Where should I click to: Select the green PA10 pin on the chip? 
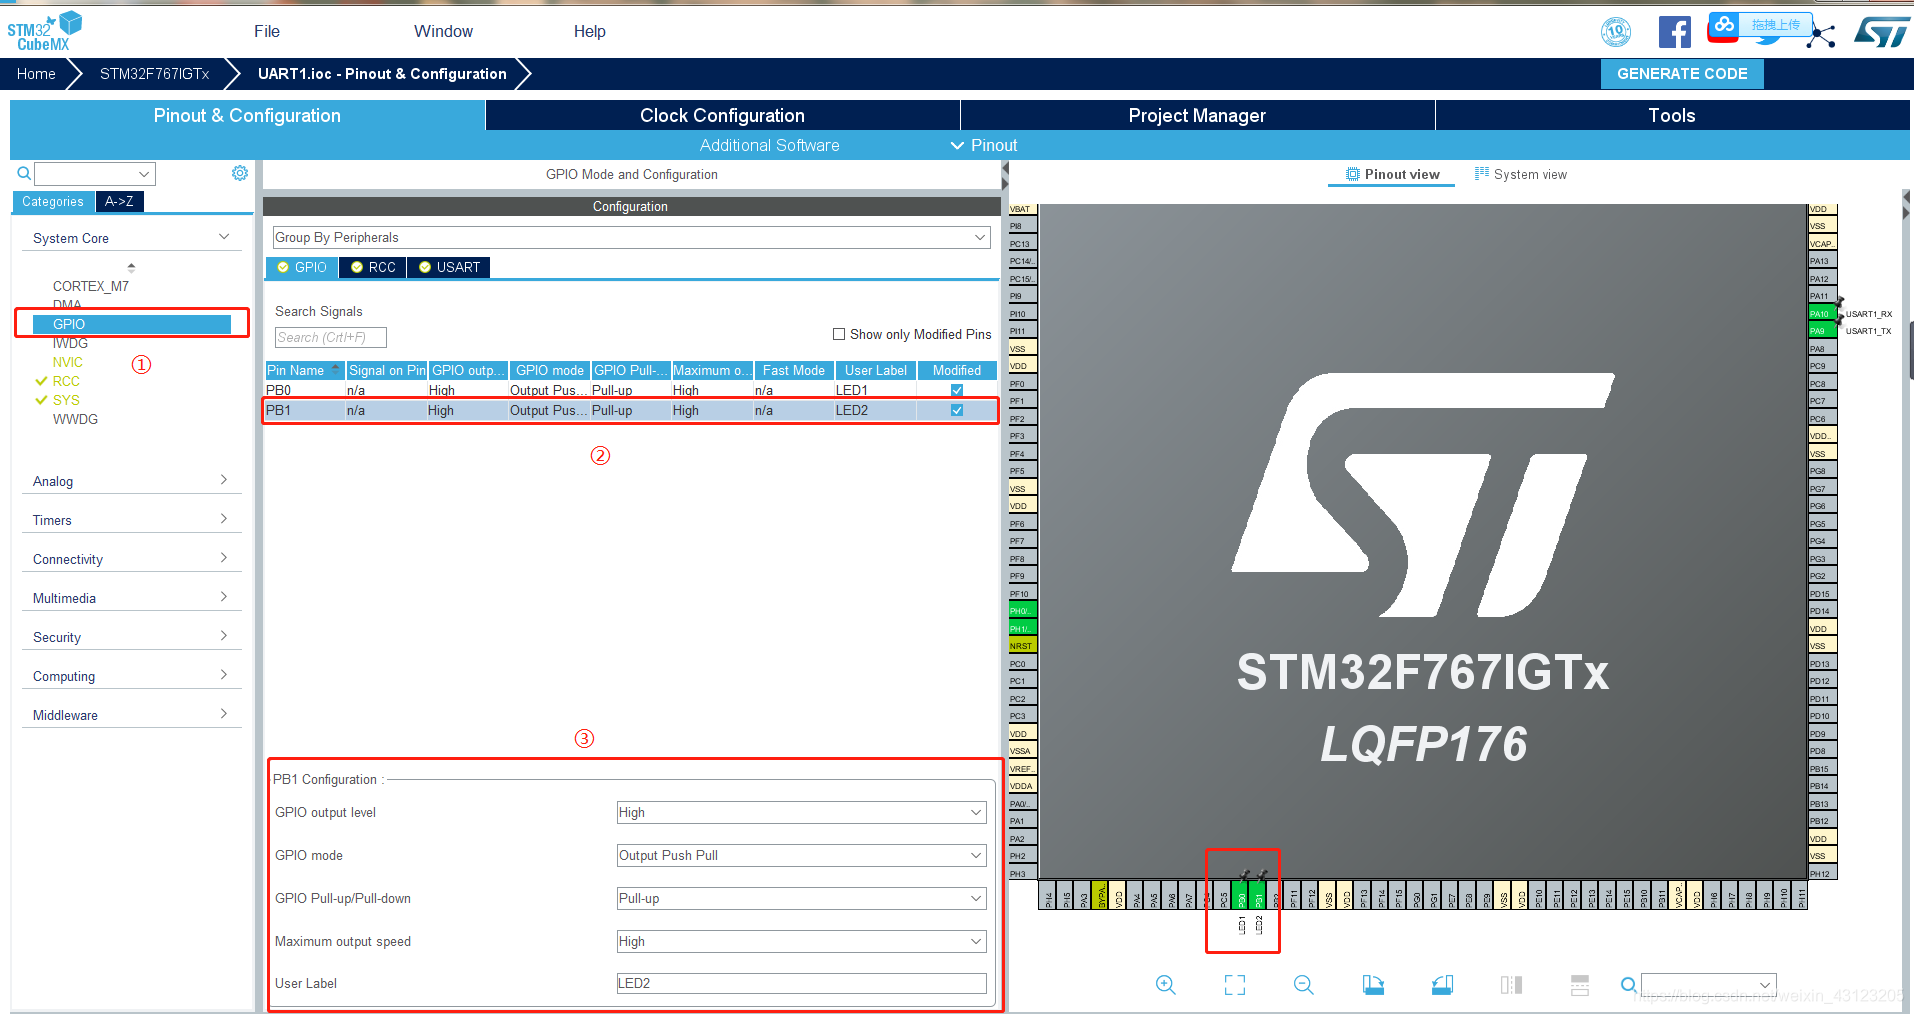[1821, 314]
